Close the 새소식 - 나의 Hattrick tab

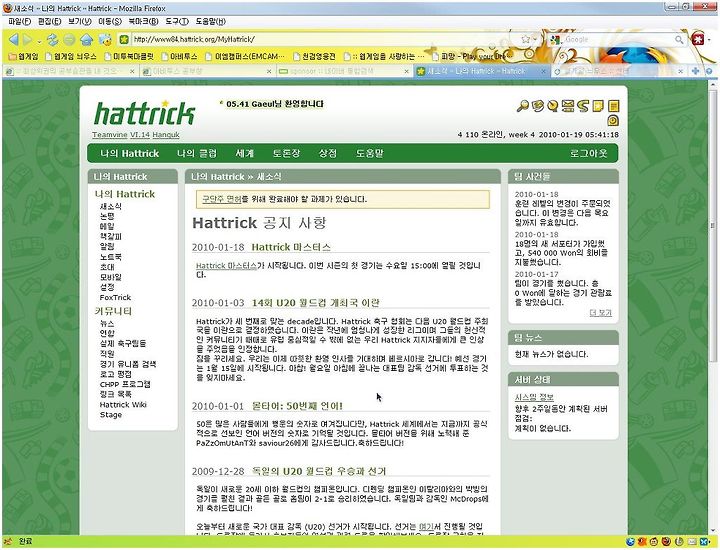[x=543, y=71]
